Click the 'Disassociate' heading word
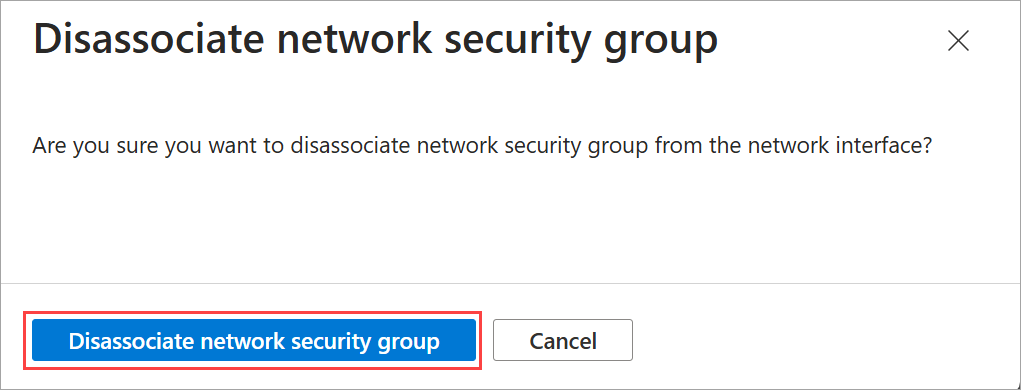 (x=148, y=39)
